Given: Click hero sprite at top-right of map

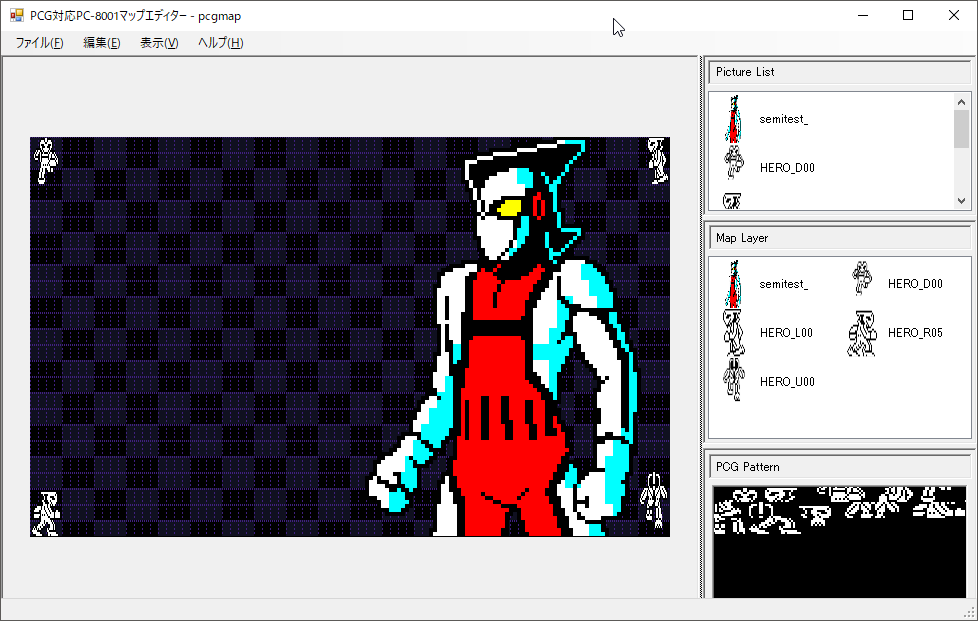Looking at the screenshot, I should coord(657,161).
